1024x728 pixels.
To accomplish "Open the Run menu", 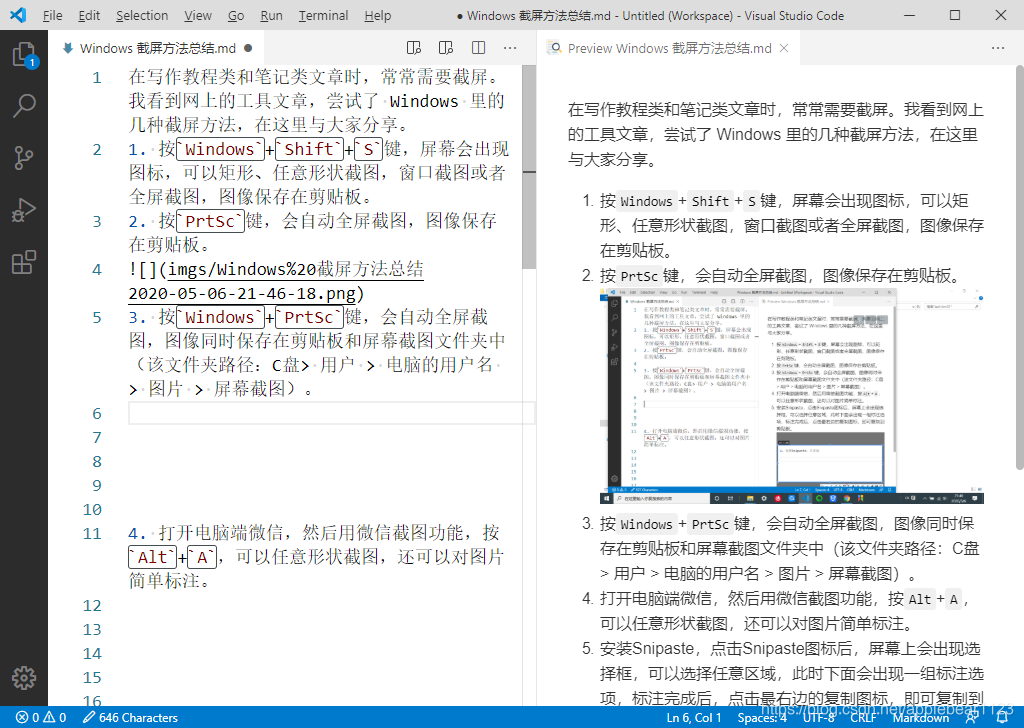I will (271, 15).
